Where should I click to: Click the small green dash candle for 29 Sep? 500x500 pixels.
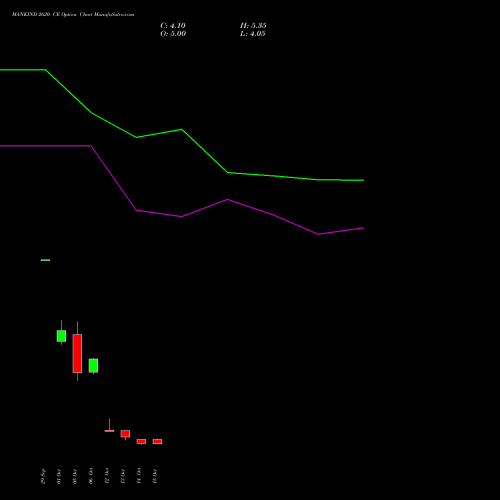(x=45, y=260)
